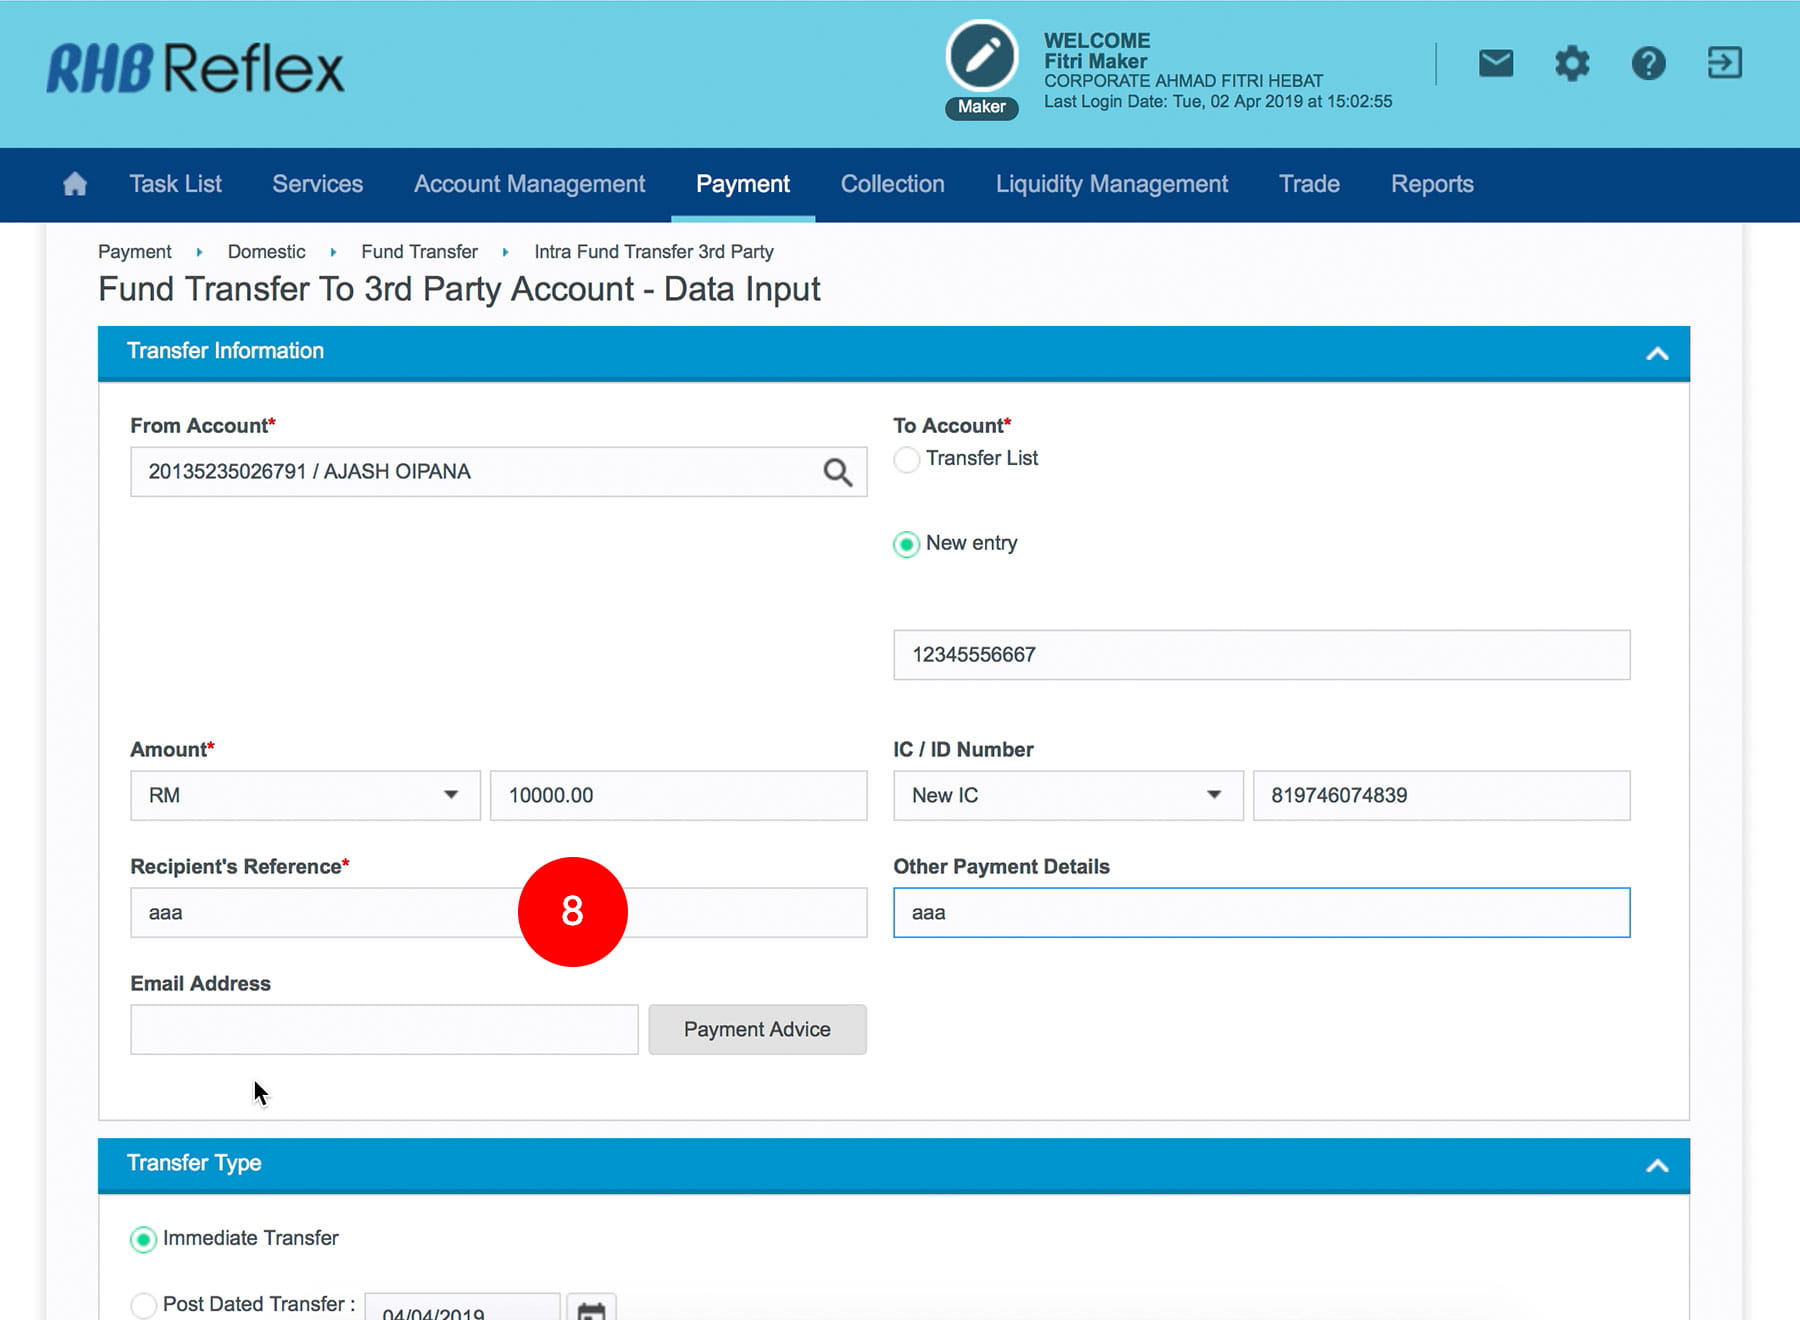This screenshot has height=1320, width=1800.
Task: Open the New IC type dropdown
Action: tap(1067, 796)
